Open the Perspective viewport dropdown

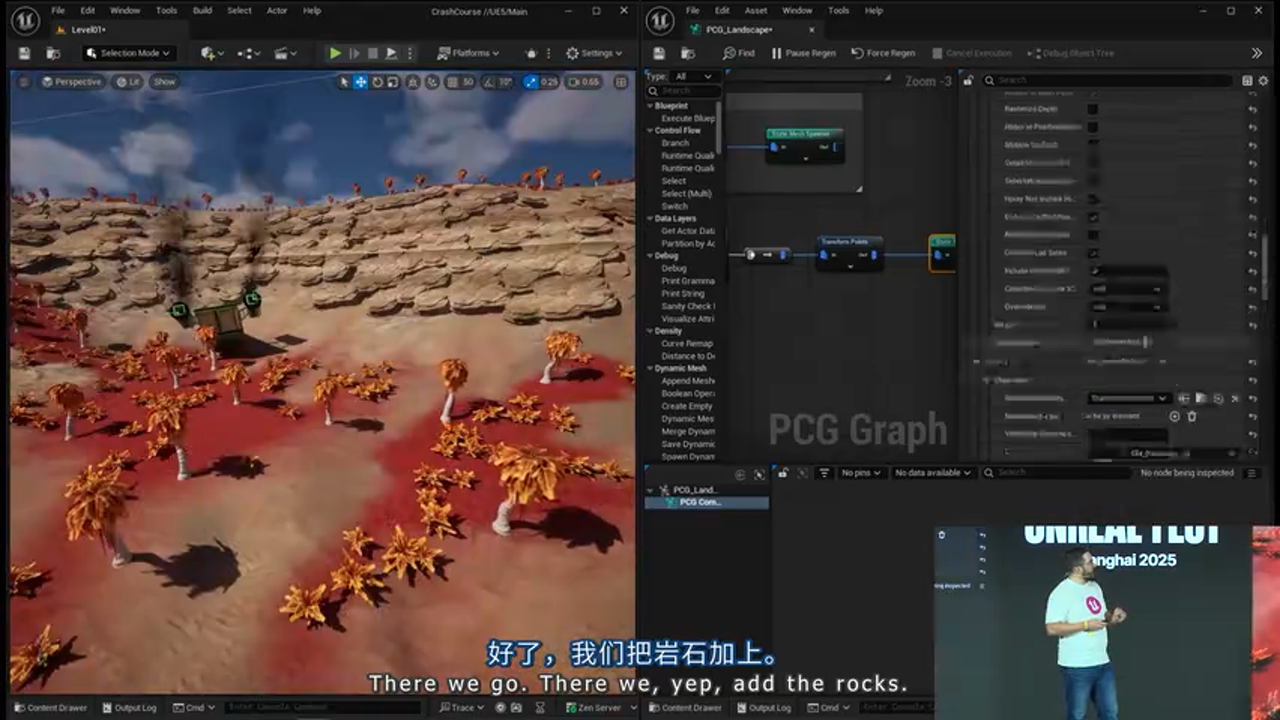(72, 82)
